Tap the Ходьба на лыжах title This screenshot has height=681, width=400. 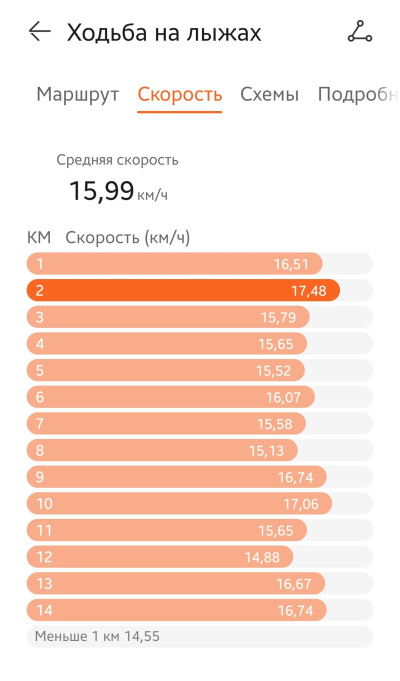coord(164,33)
